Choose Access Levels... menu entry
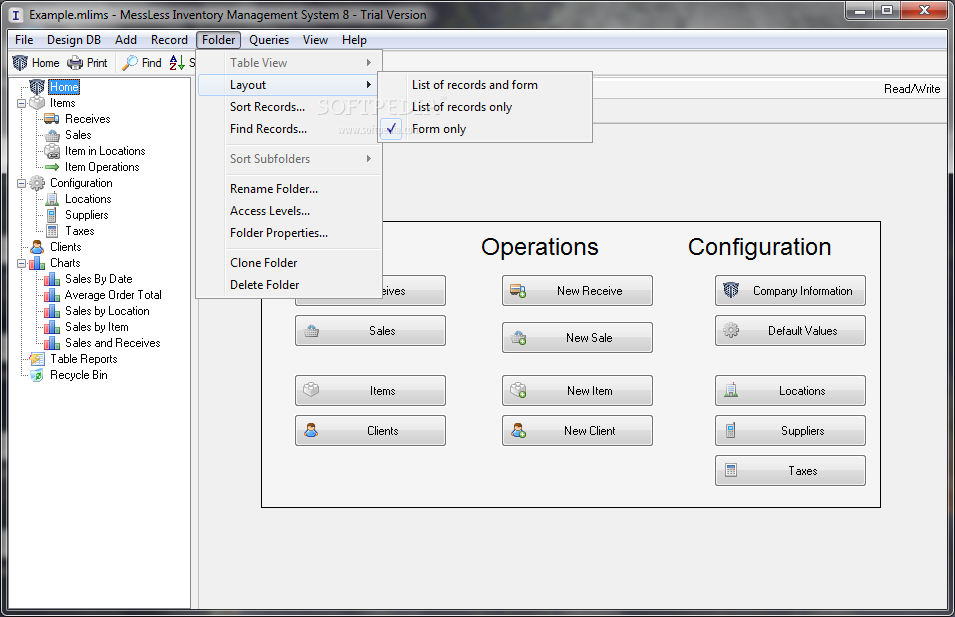Viewport: 955px width, 617px height. pyautogui.click(x=290, y=211)
